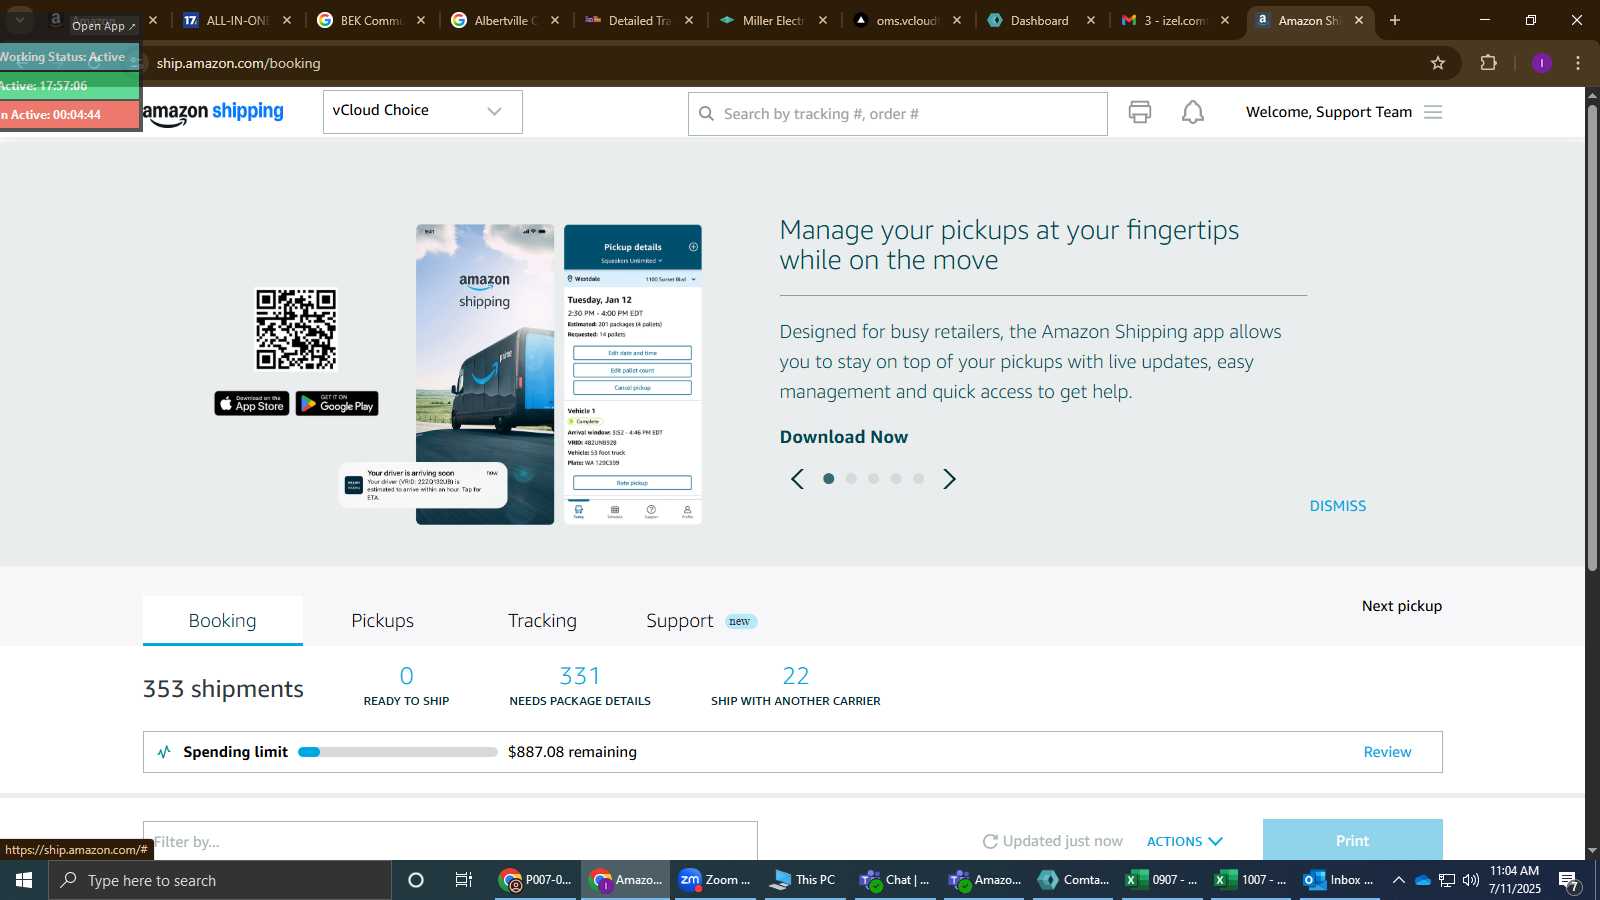This screenshot has width=1600, height=900.
Task: Open the Chrome profile avatar
Action: pyautogui.click(x=1542, y=63)
